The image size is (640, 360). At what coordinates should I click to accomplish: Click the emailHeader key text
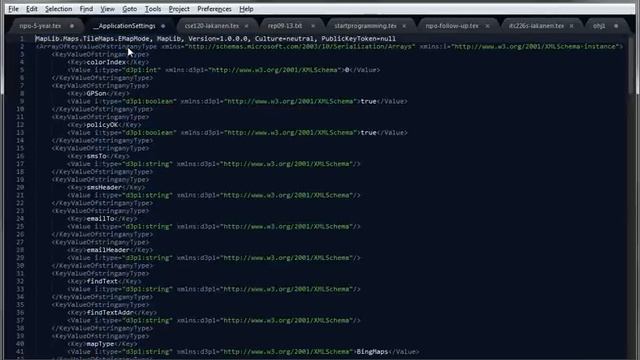tap(108, 250)
